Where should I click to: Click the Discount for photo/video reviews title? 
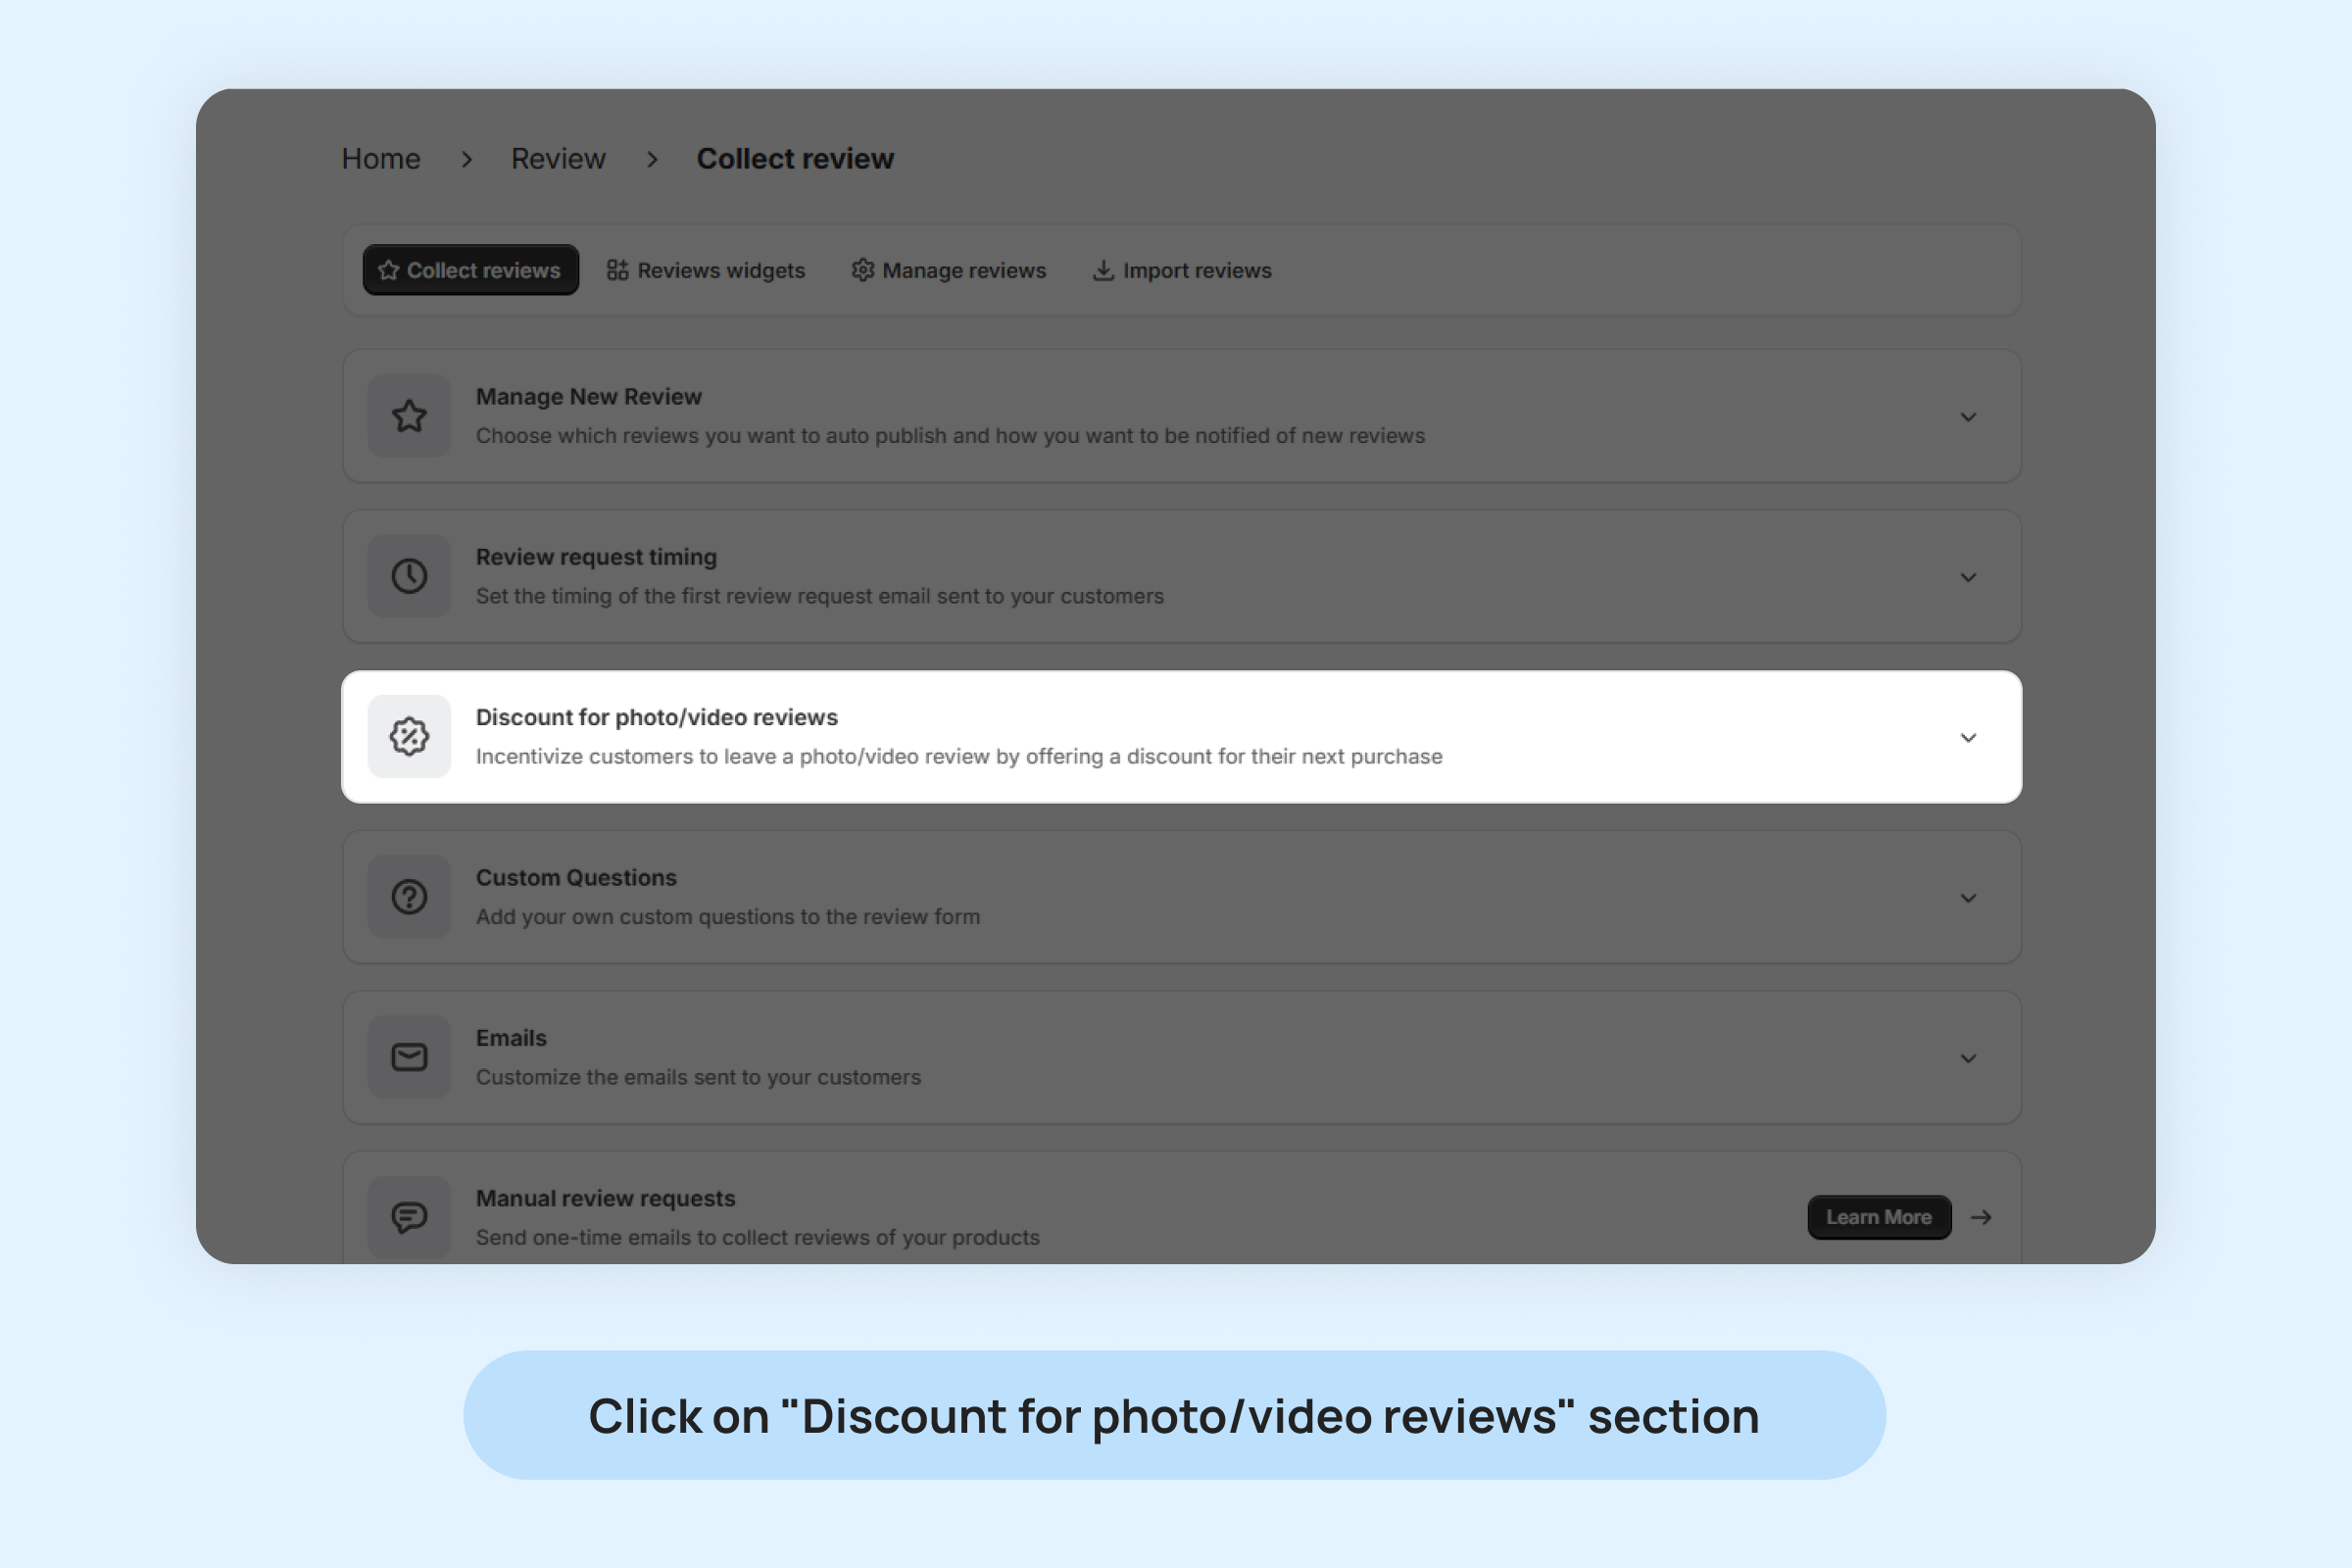coord(656,717)
